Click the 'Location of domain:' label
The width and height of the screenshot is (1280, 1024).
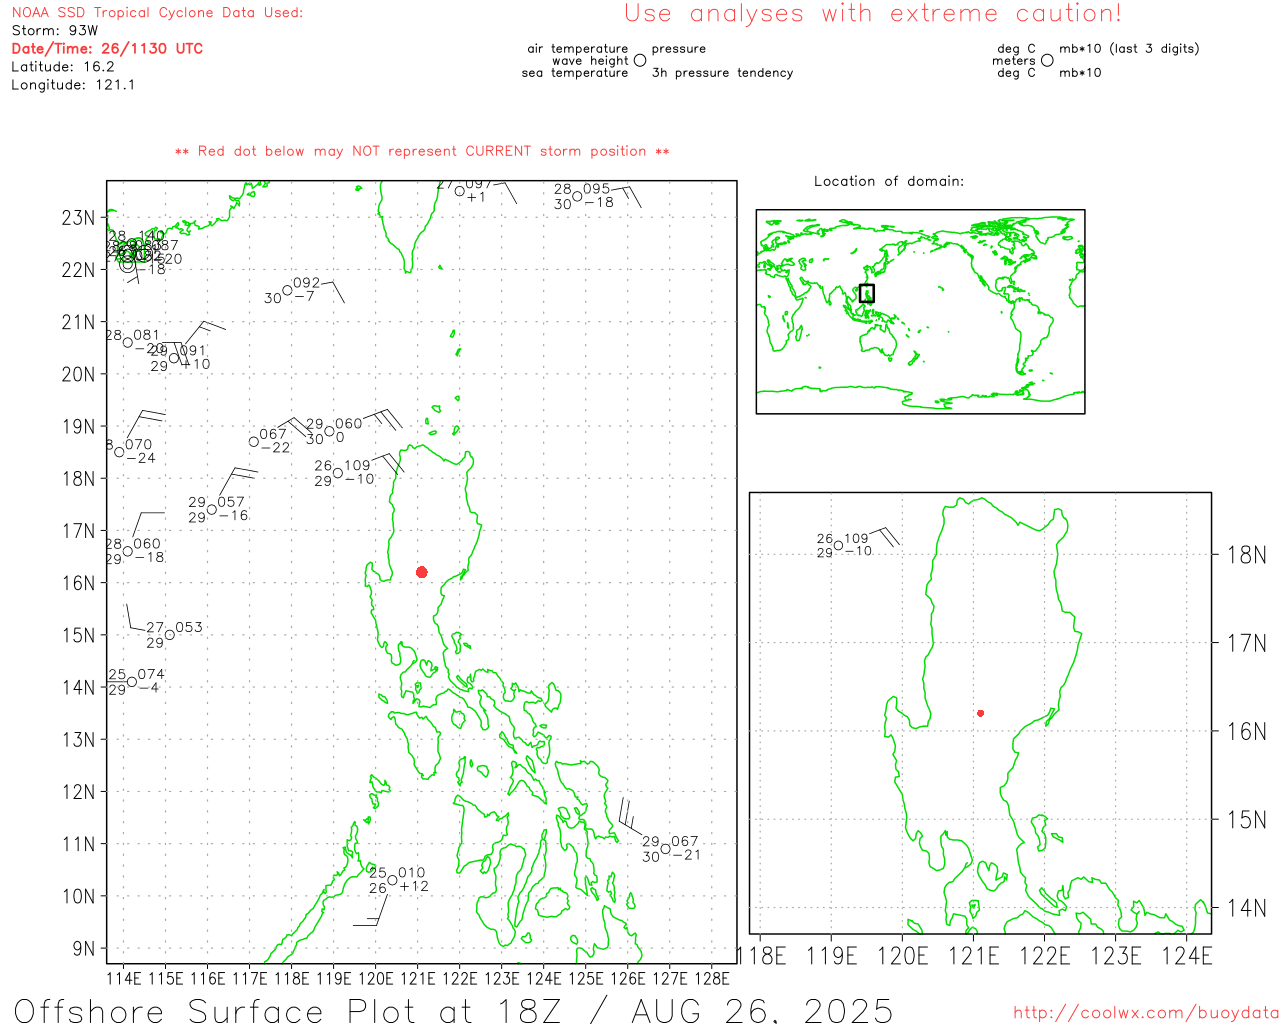889,181
